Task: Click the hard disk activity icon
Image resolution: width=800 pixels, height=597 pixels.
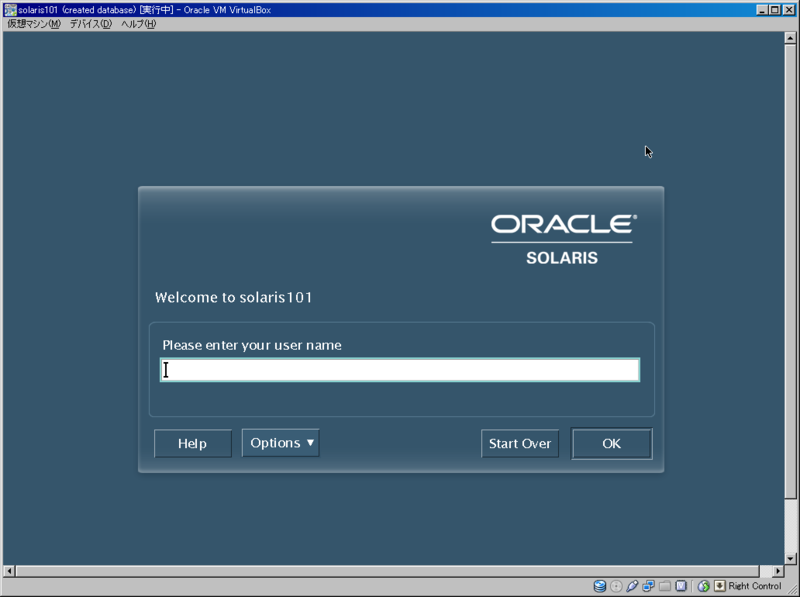Action: pos(599,586)
